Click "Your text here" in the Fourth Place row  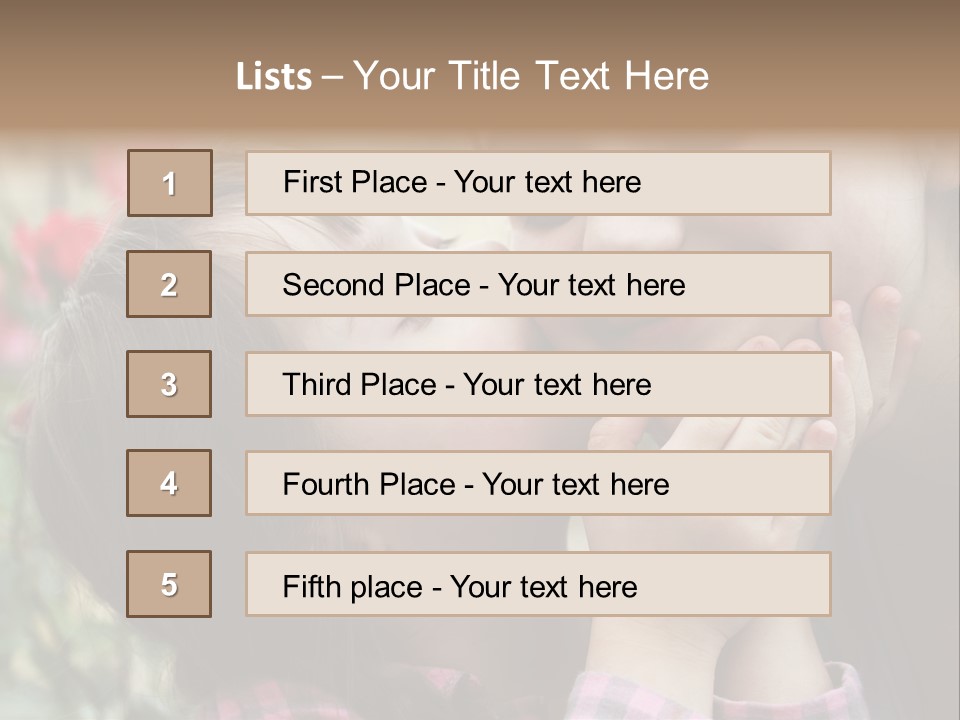tap(575, 485)
